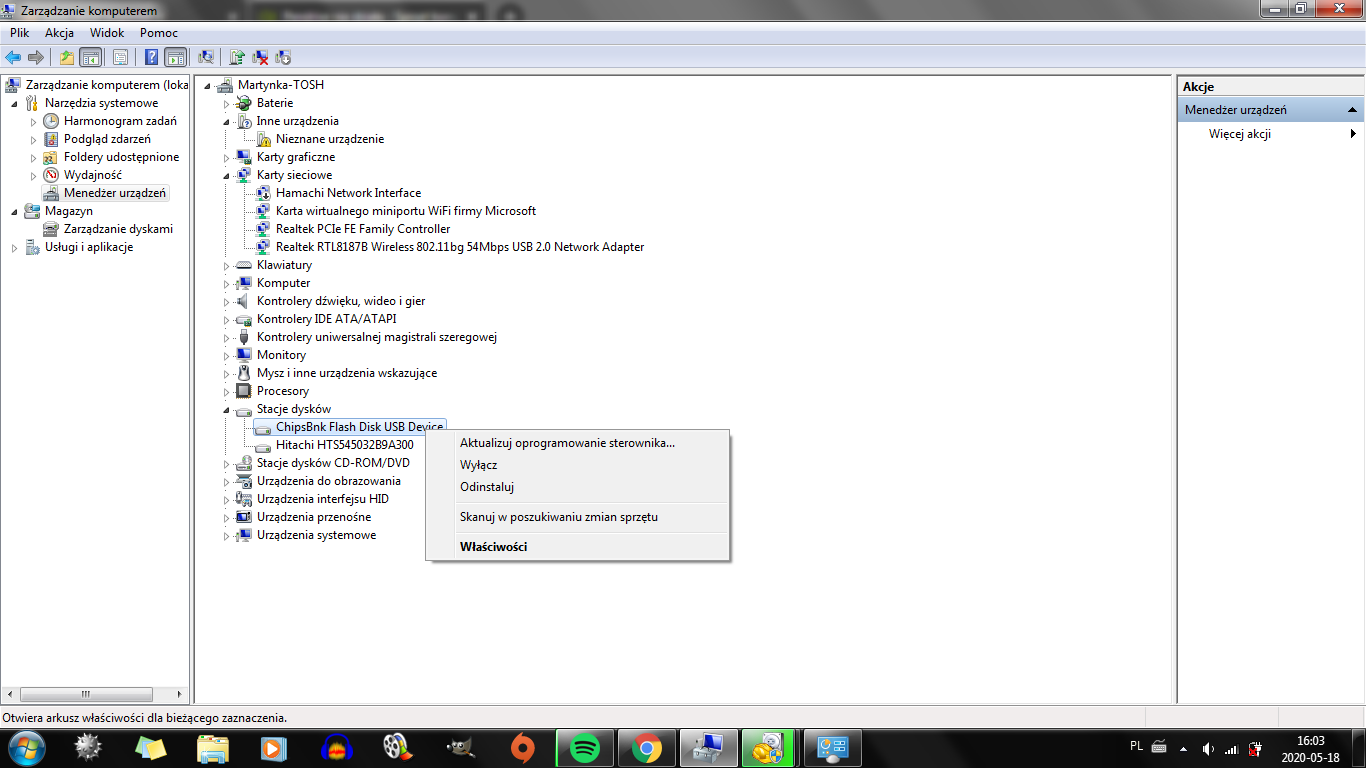
Task: Collapse the Karty sieciowe node
Action: (x=226, y=175)
